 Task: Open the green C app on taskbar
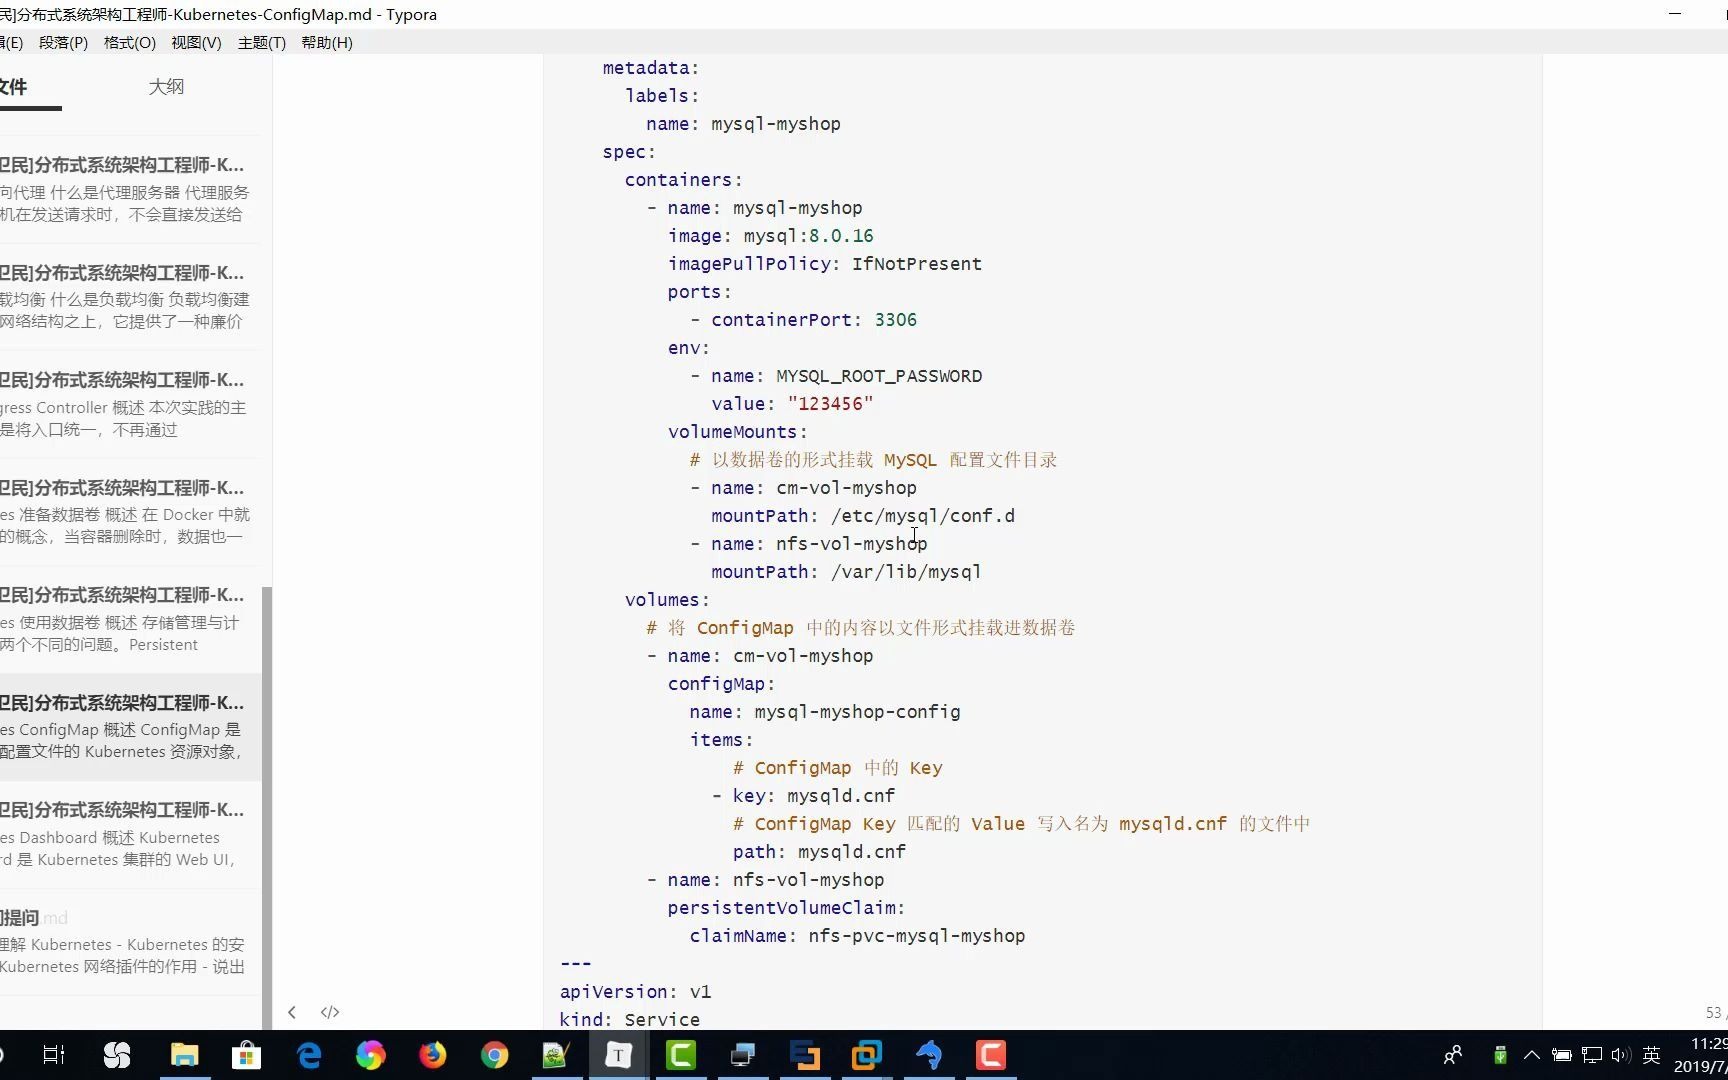coord(681,1055)
